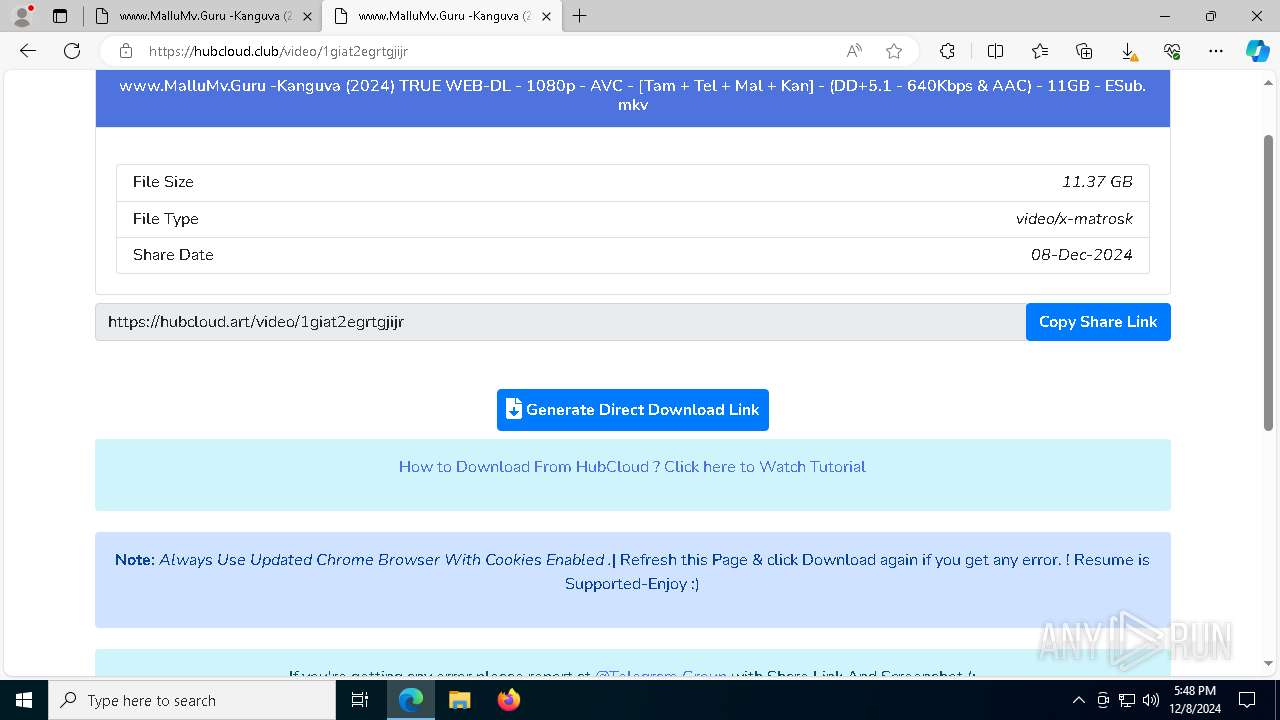Image resolution: width=1280 pixels, height=720 pixels.
Task: Open Collections panel
Action: (1084, 51)
